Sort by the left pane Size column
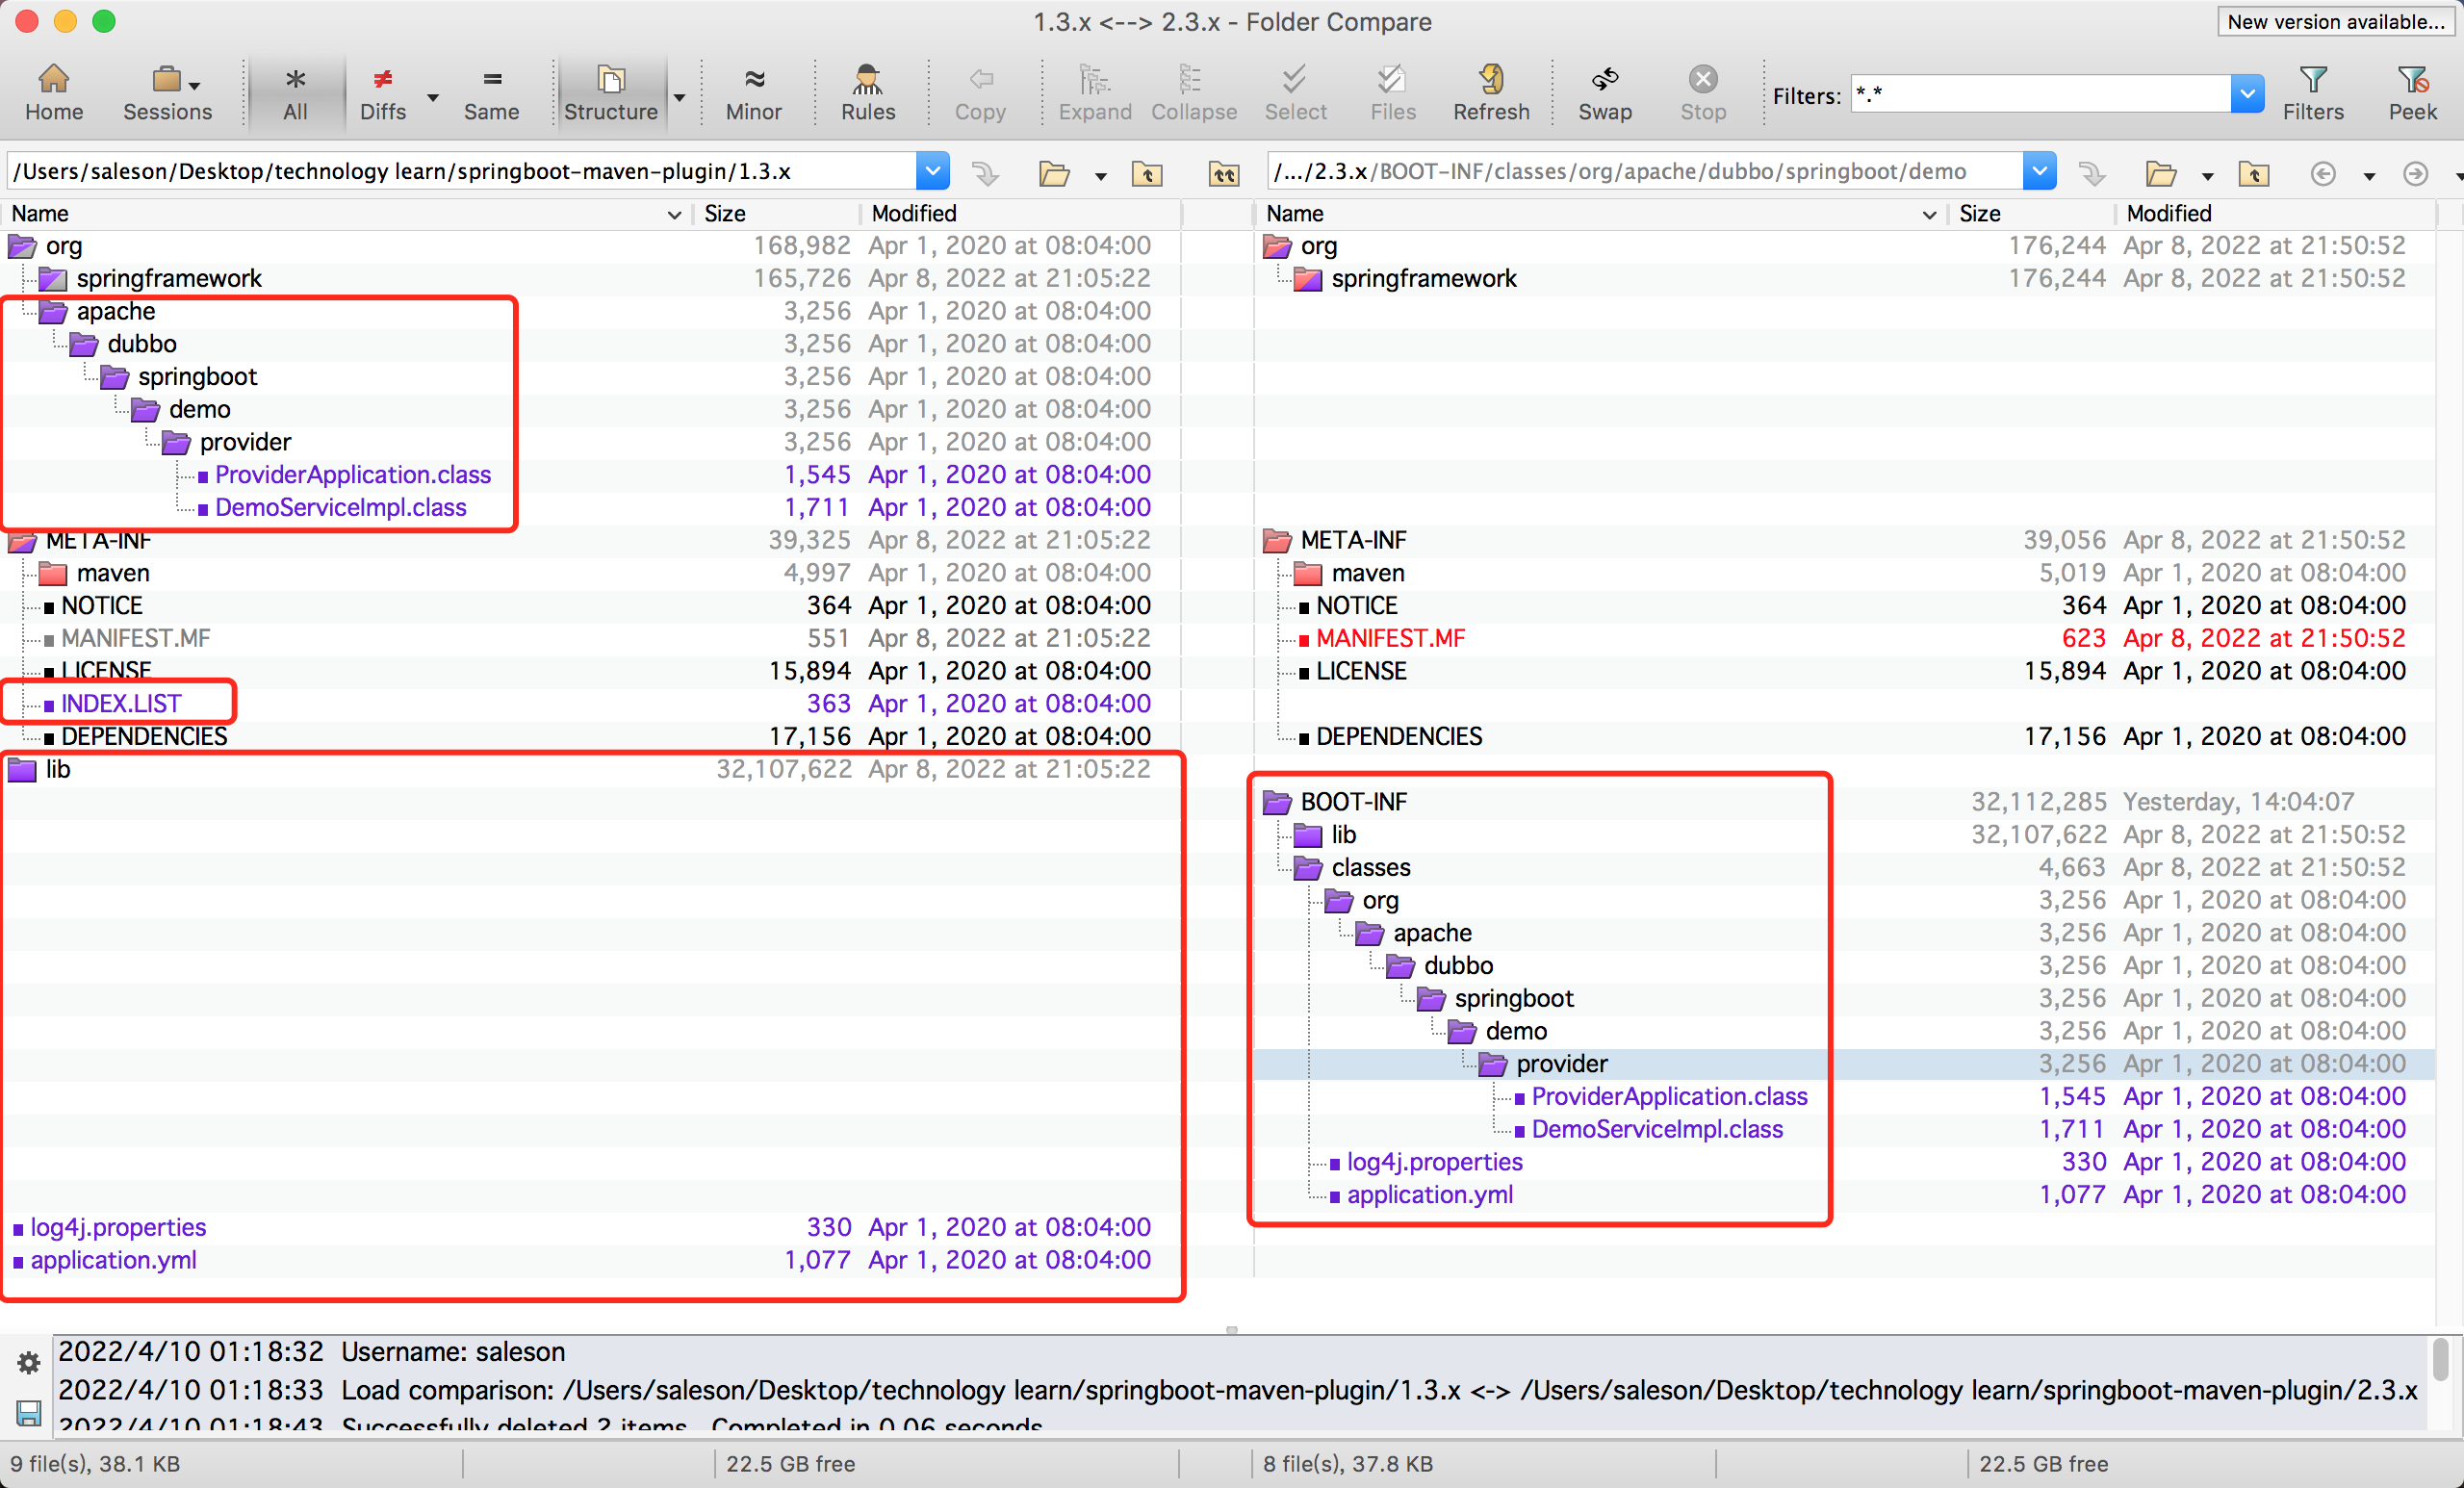Viewport: 2464px width, 1488px height. (725, 213)
